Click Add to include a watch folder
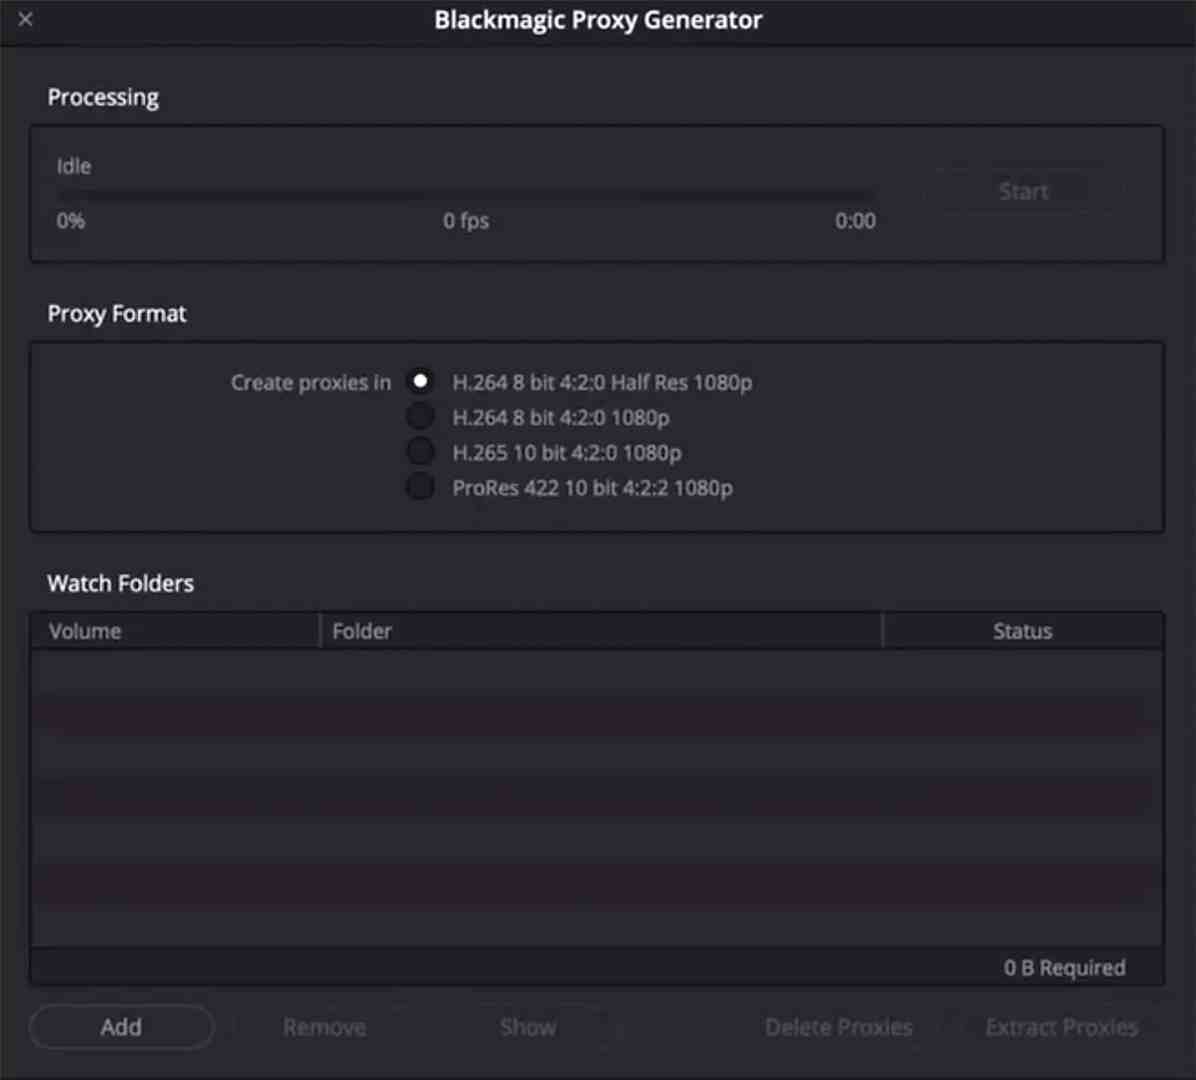Screen dimensions: 1196x1080 pos(121,1026)
